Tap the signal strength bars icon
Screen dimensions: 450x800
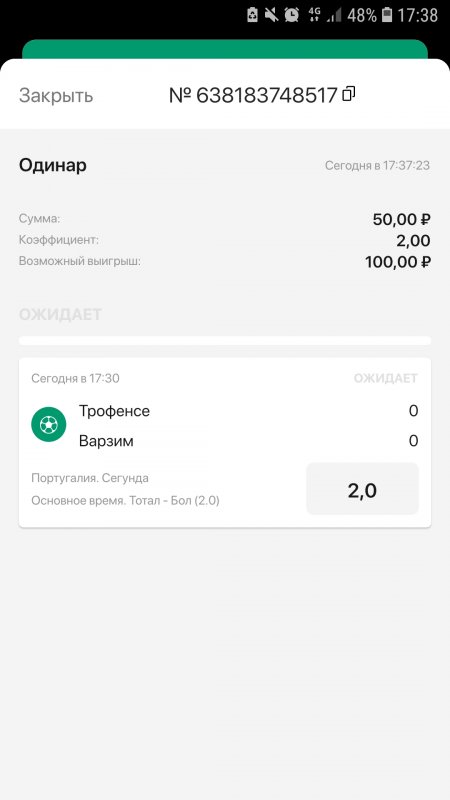pyautogui.click(x=334, y=15)
